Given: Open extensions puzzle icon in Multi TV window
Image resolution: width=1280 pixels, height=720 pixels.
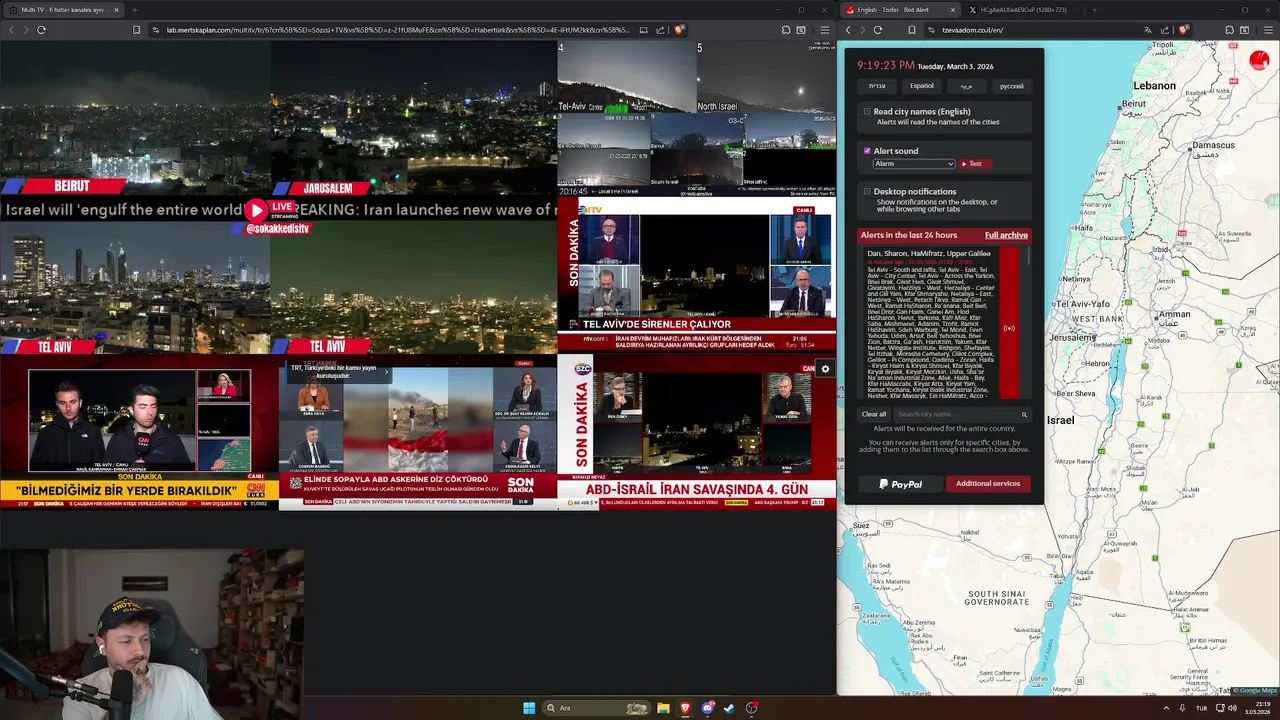Looking at the screenshot, I should [x=786, y=30].
